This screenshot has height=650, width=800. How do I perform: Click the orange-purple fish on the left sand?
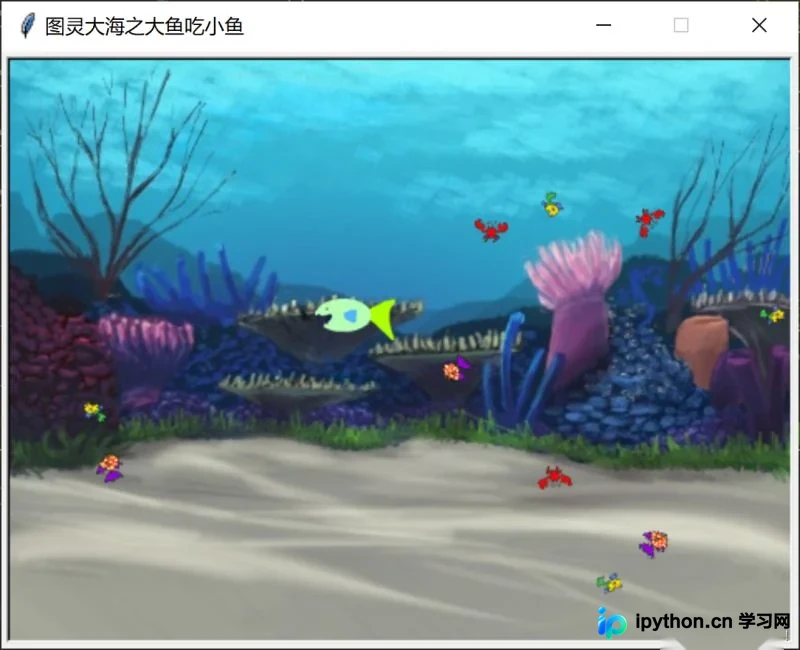pos(109,468)
